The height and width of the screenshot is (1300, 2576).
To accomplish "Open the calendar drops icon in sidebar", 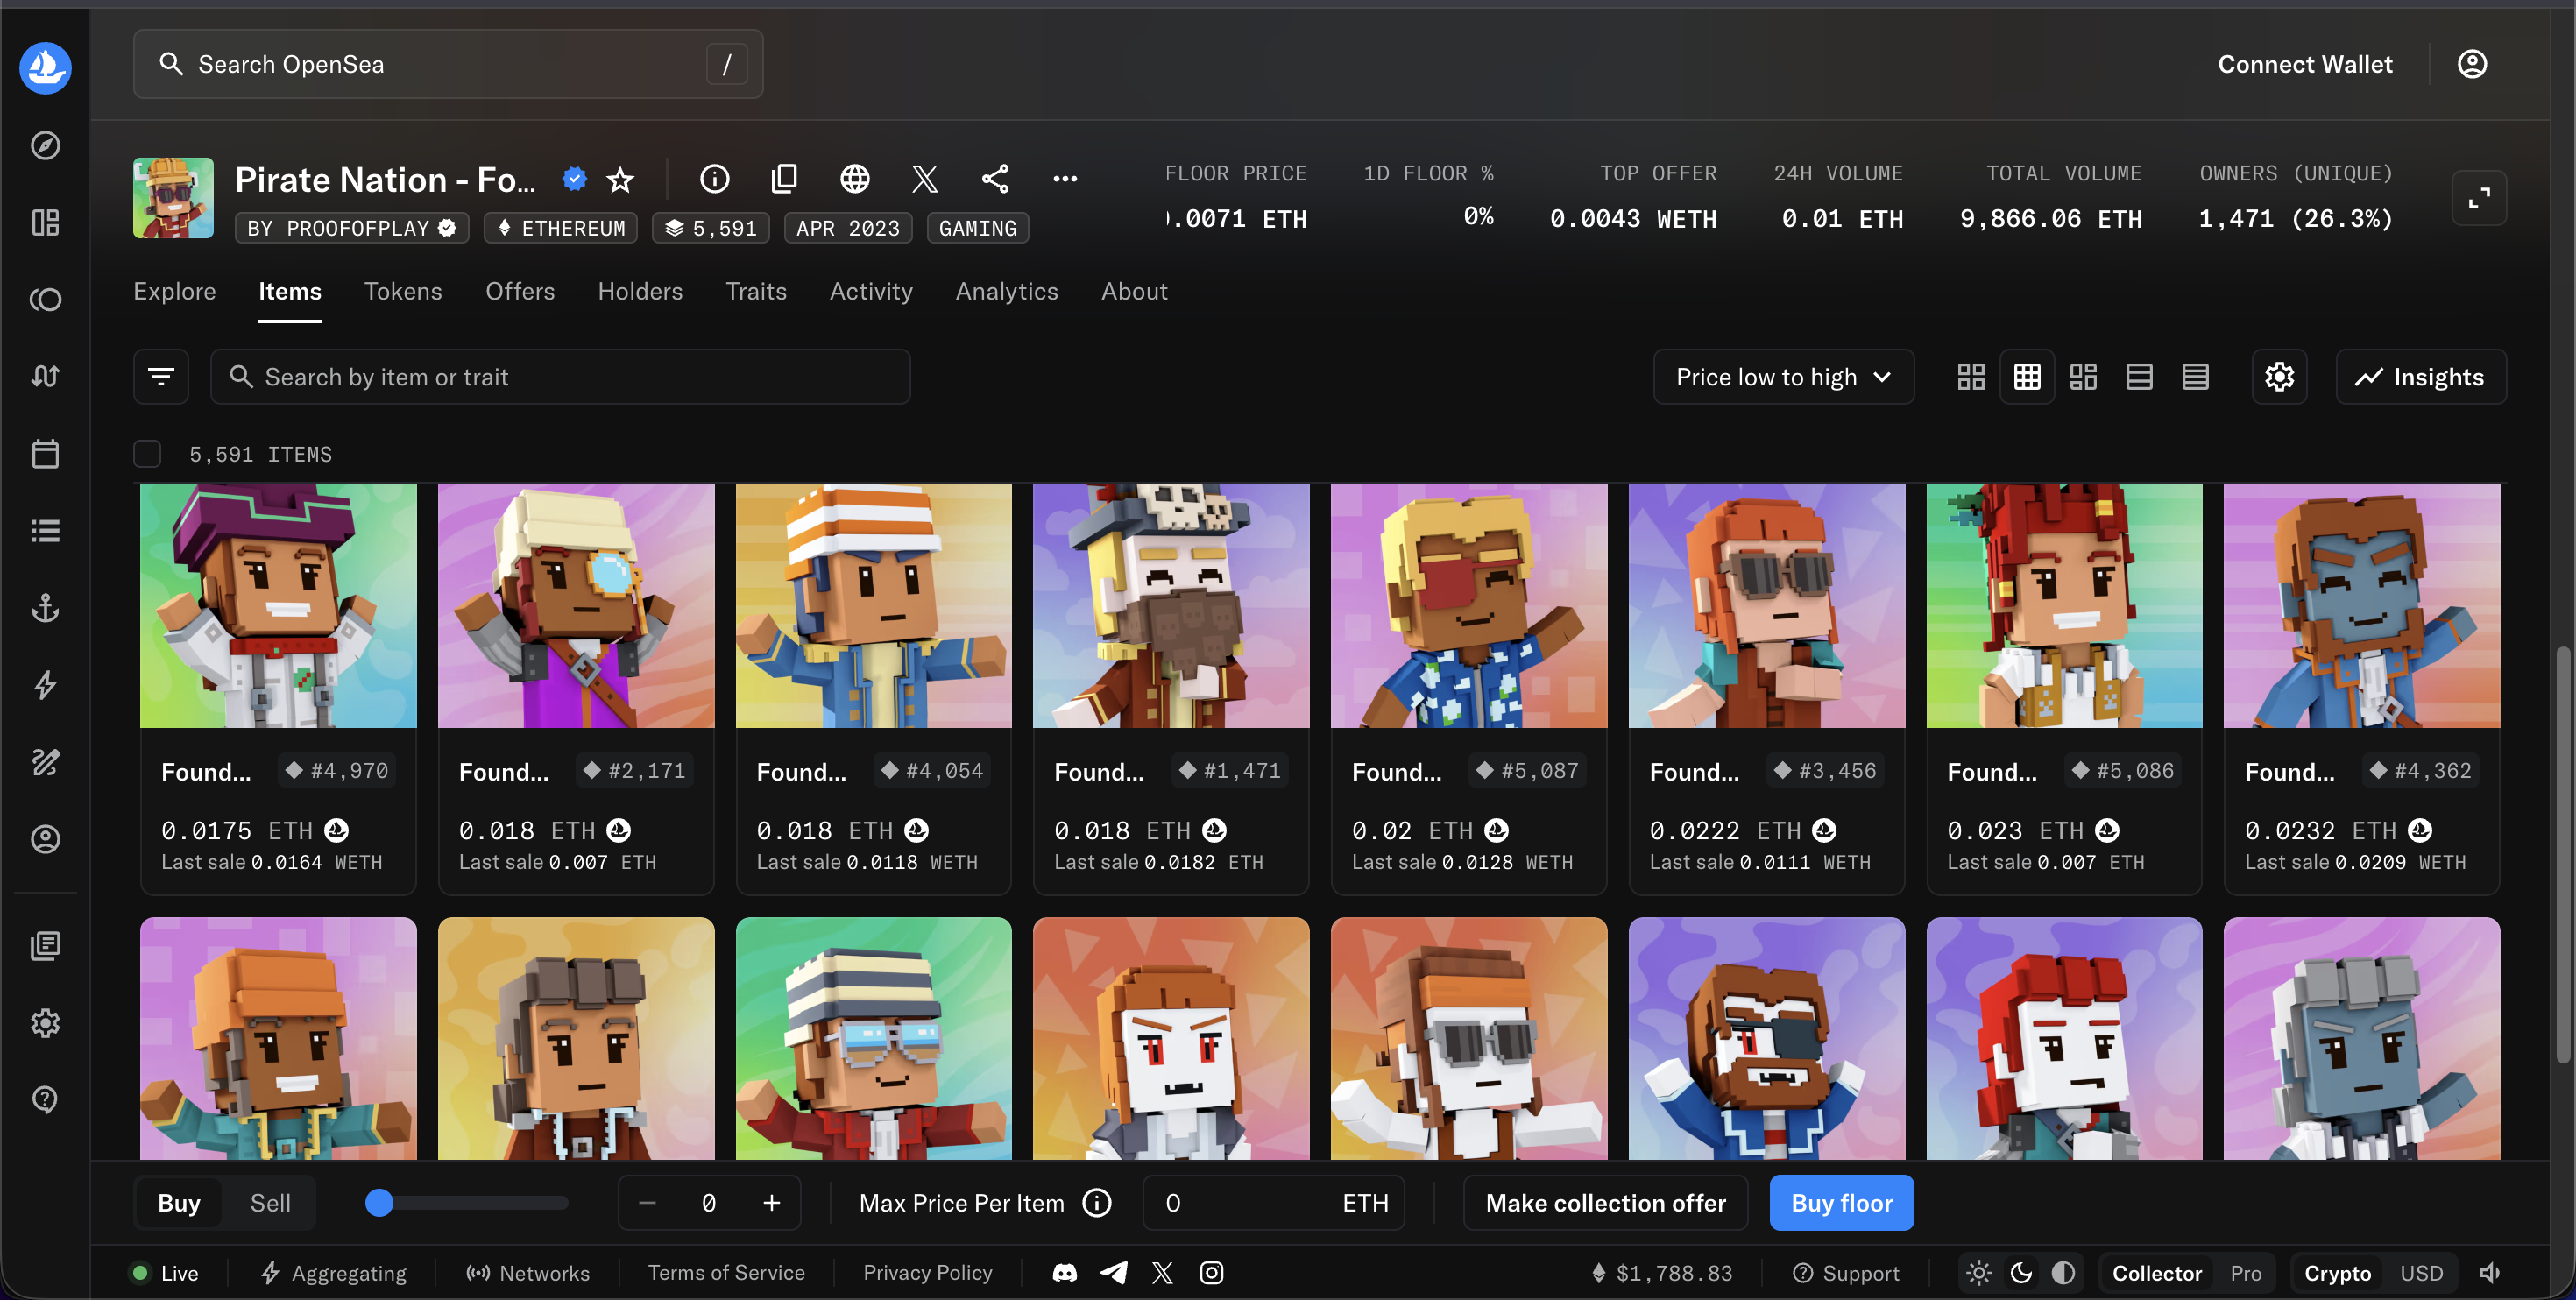I will click(45, 453).
